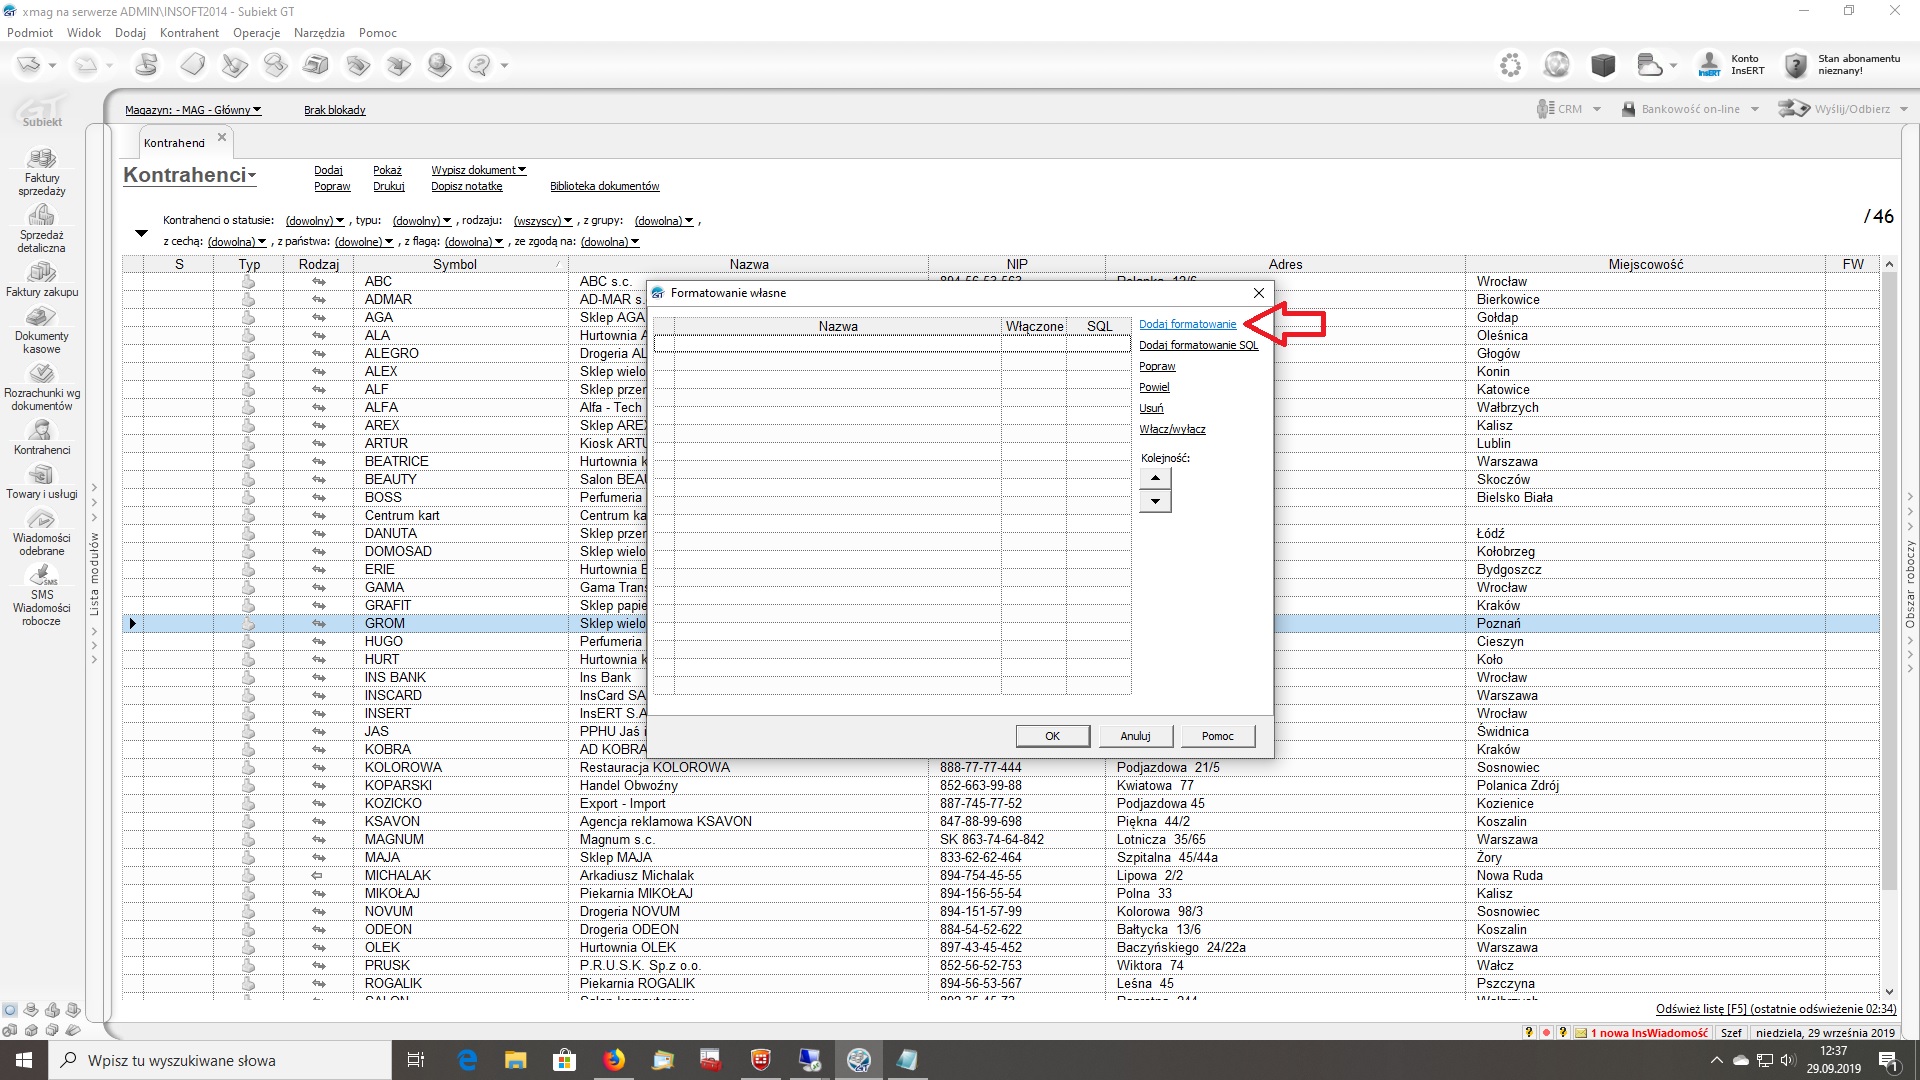The height and width of the screenshot is (1080, 1920).
Task: Open Konto InsERT account icon
Action: tap(1709, 65)
